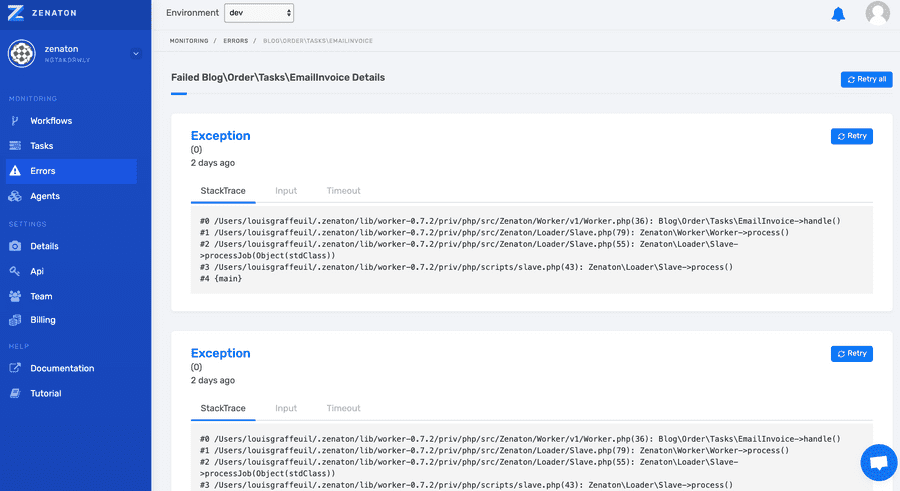
Task: Click the first Exception title
Action: click(x=220, y=136)
